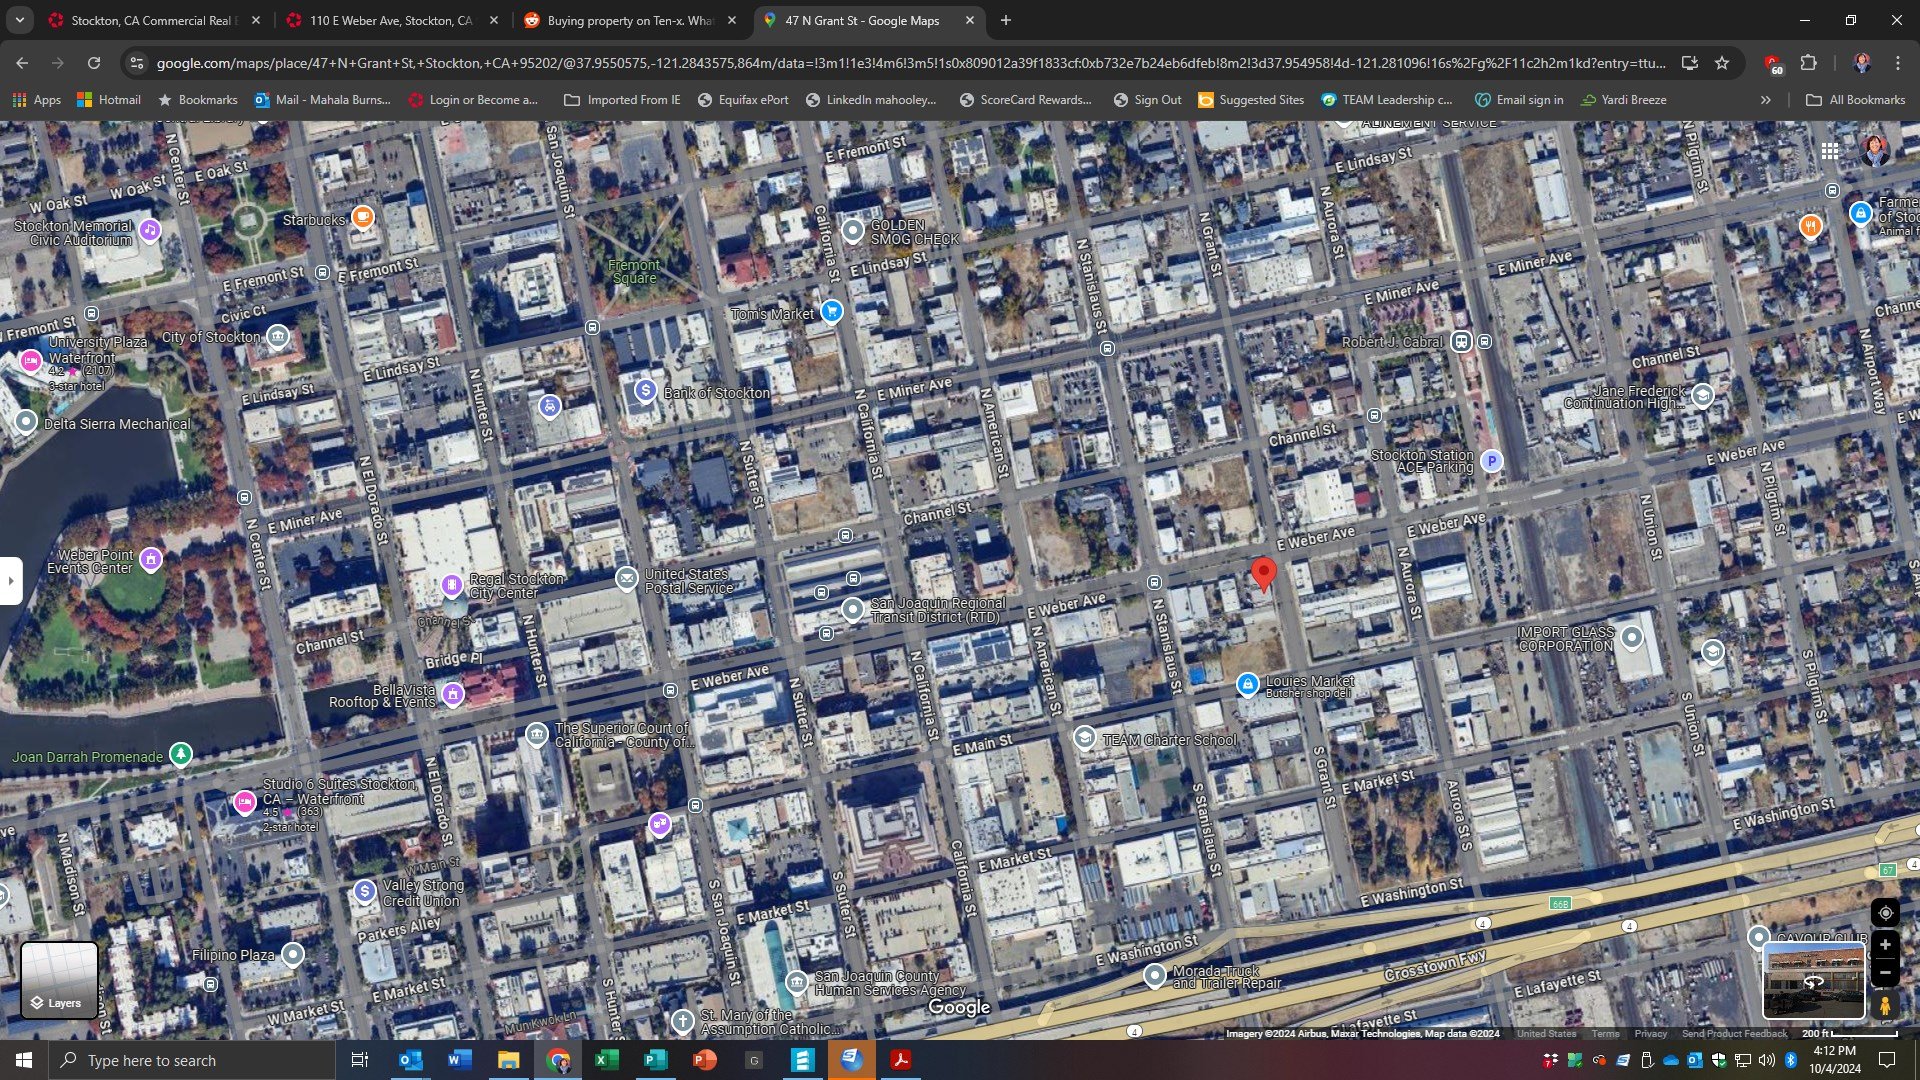The image size is (1920, 1080).
Task: Open the Google apps grid
Action: coord(1830,151)
